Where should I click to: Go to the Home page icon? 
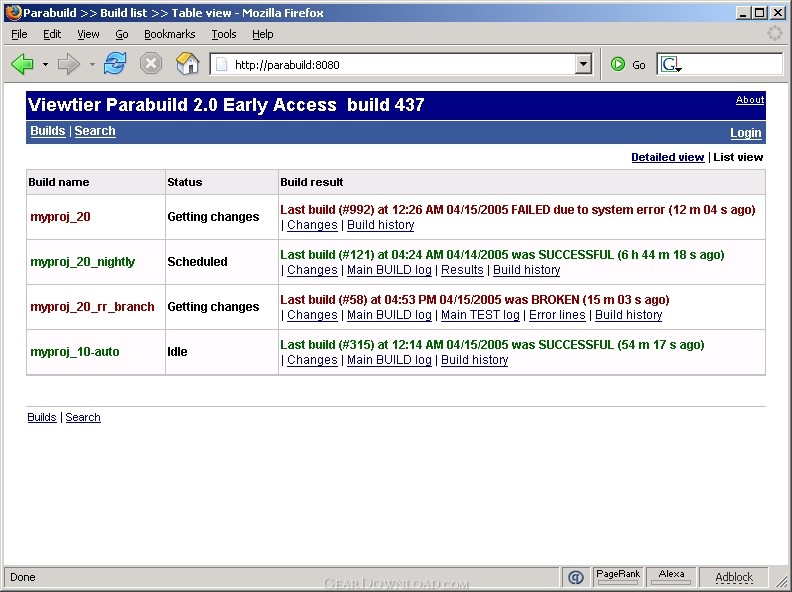pyautogui.click(x=187, y=64)
